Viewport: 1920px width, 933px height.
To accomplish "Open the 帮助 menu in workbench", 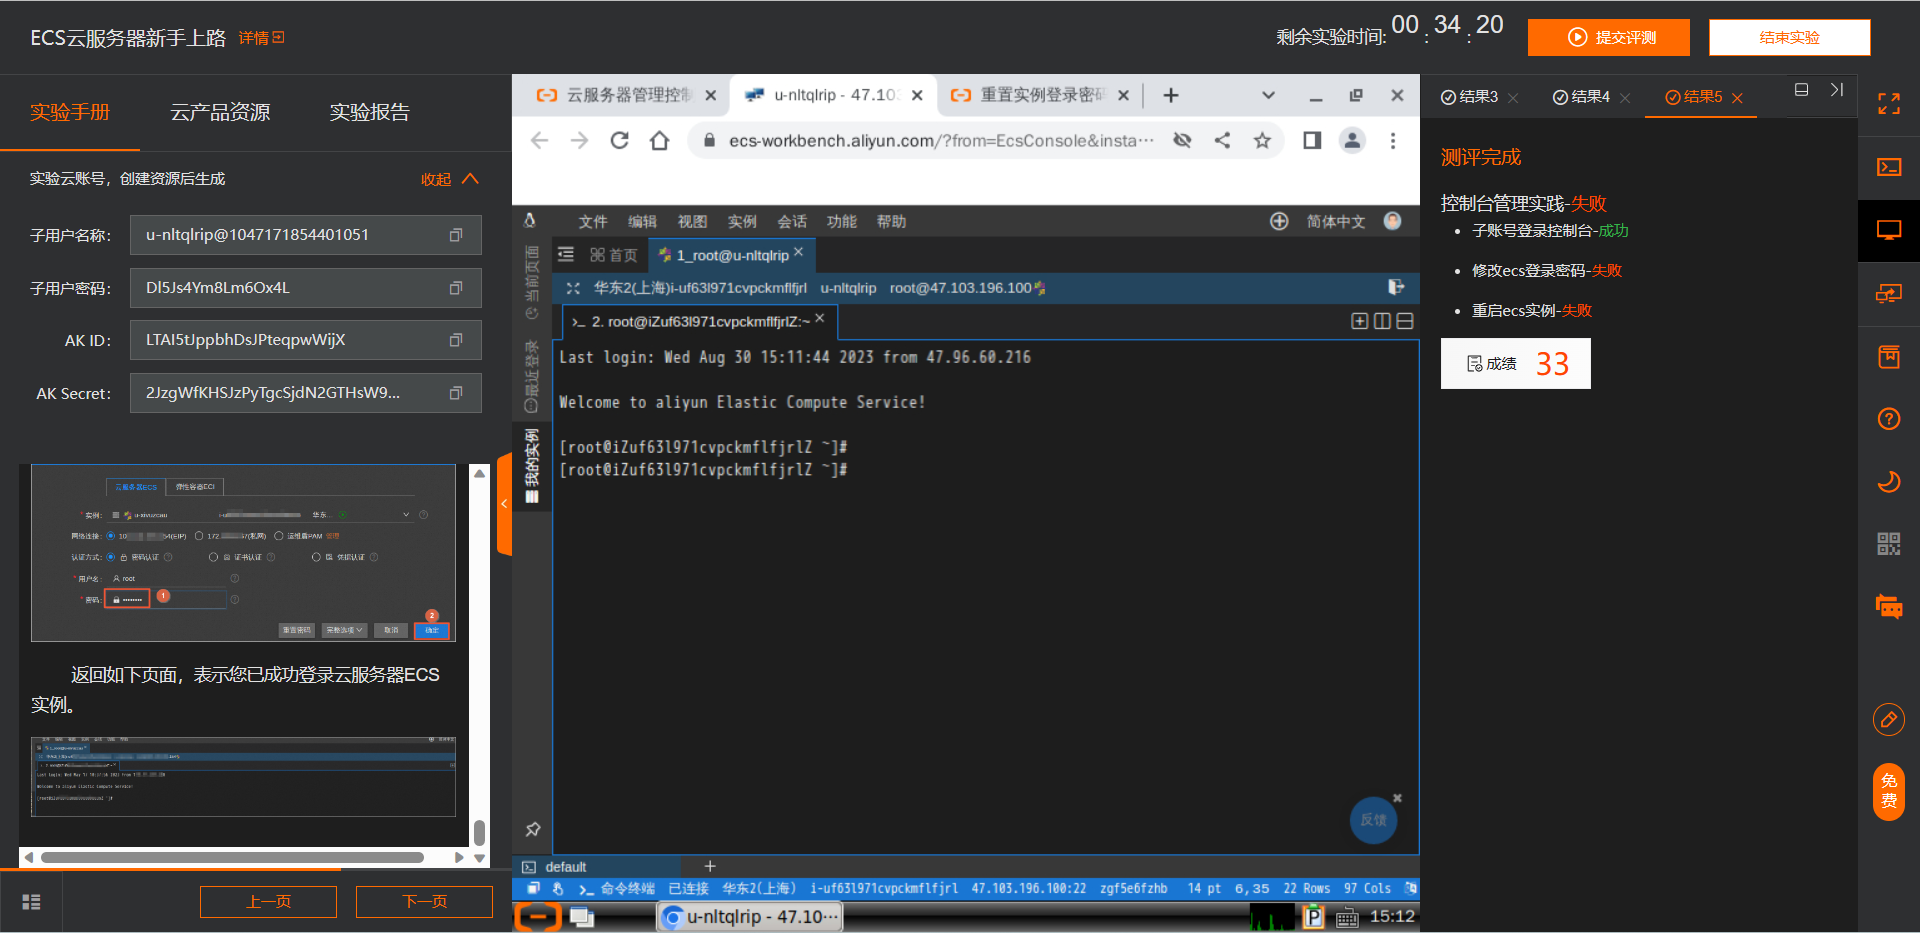I will click(x=891, y=222).
